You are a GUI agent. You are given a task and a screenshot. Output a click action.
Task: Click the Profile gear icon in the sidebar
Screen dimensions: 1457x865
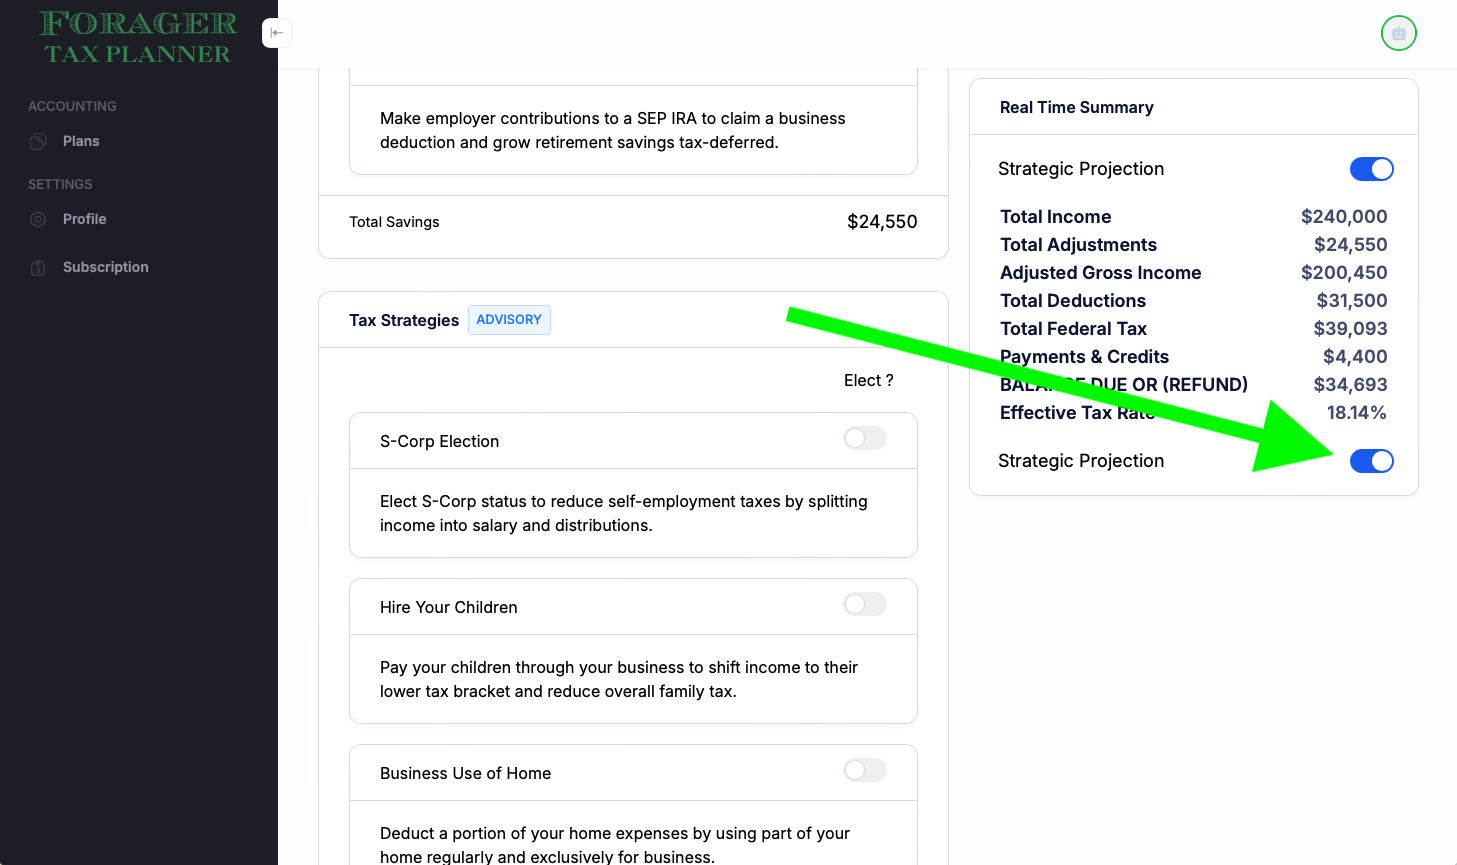coord(38,219)
